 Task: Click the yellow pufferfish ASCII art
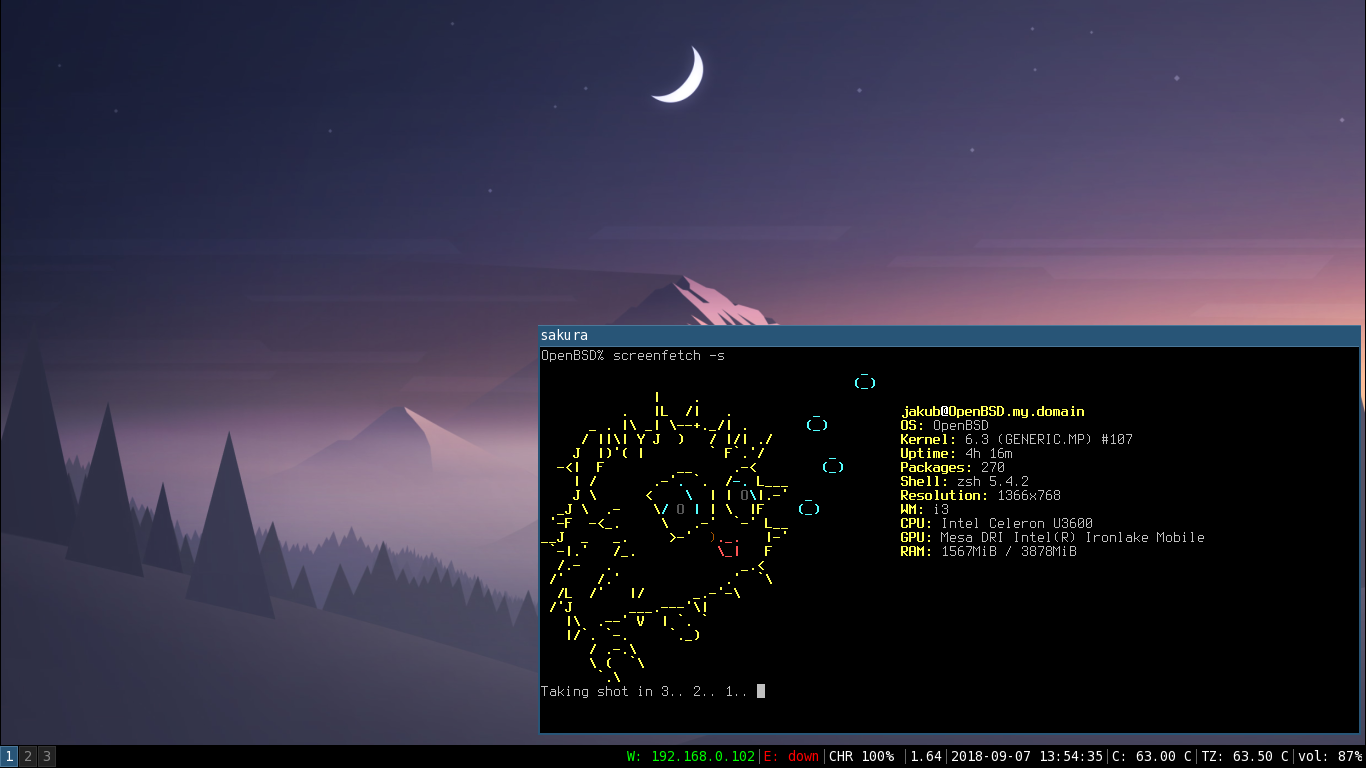tap(666, 538)
